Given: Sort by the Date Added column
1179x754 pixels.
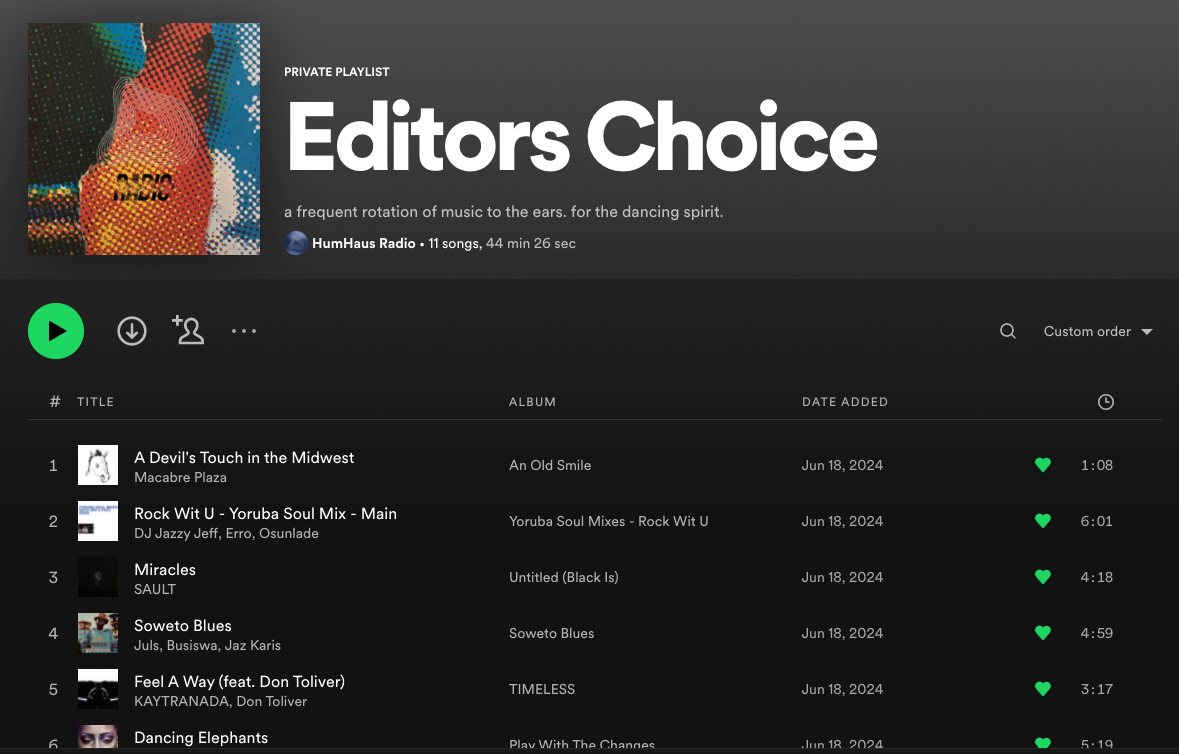Looking at the screenshot, I should tap(844, 402).
